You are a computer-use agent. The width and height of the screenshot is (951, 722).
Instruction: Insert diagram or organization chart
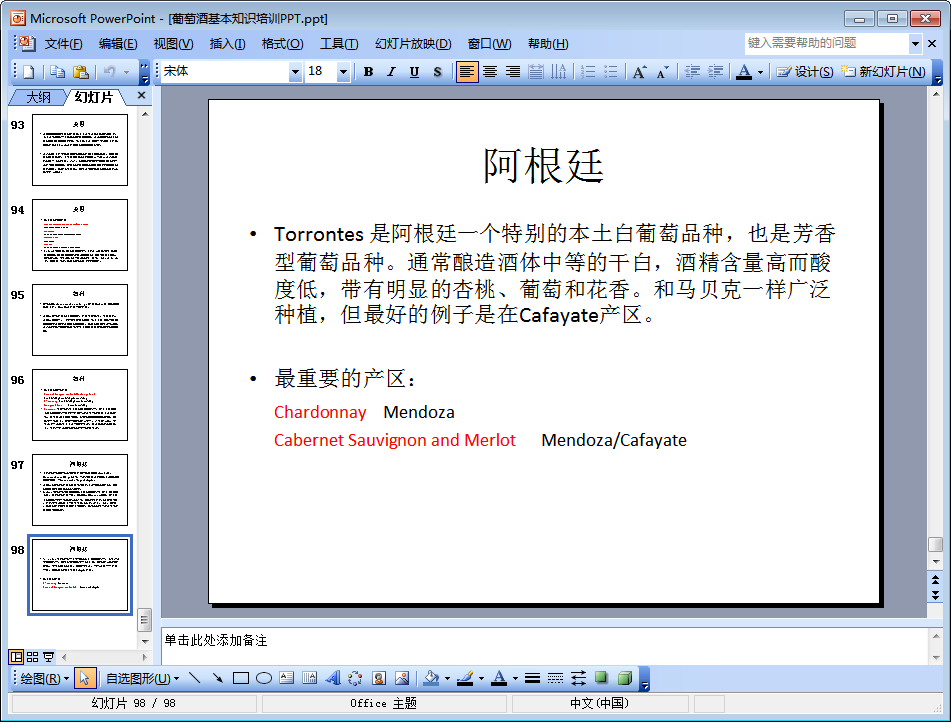[355, 678]
